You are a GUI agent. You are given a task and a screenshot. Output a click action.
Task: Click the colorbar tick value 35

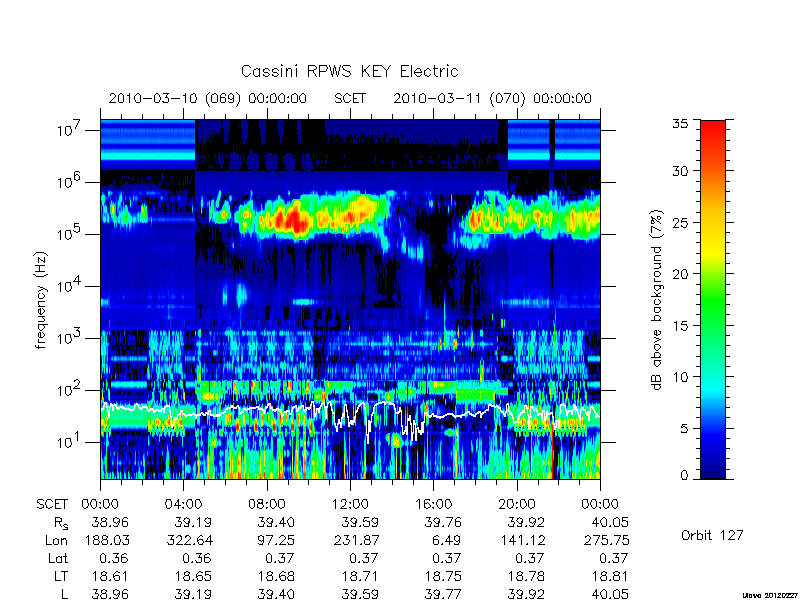[x=680, y=124]
